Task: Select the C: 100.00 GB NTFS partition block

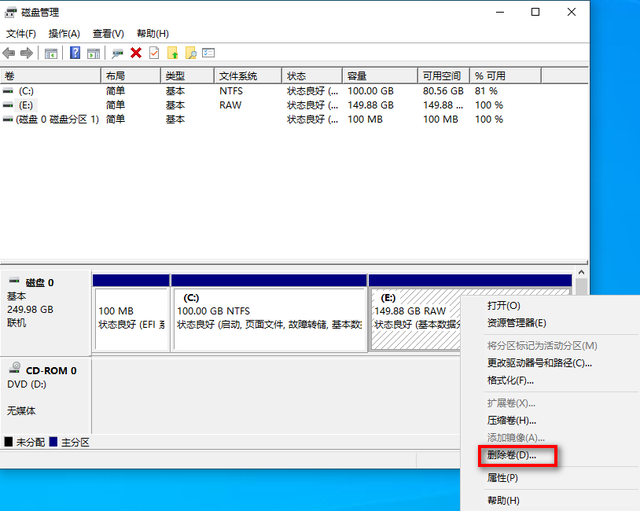Action: point(269,319)
